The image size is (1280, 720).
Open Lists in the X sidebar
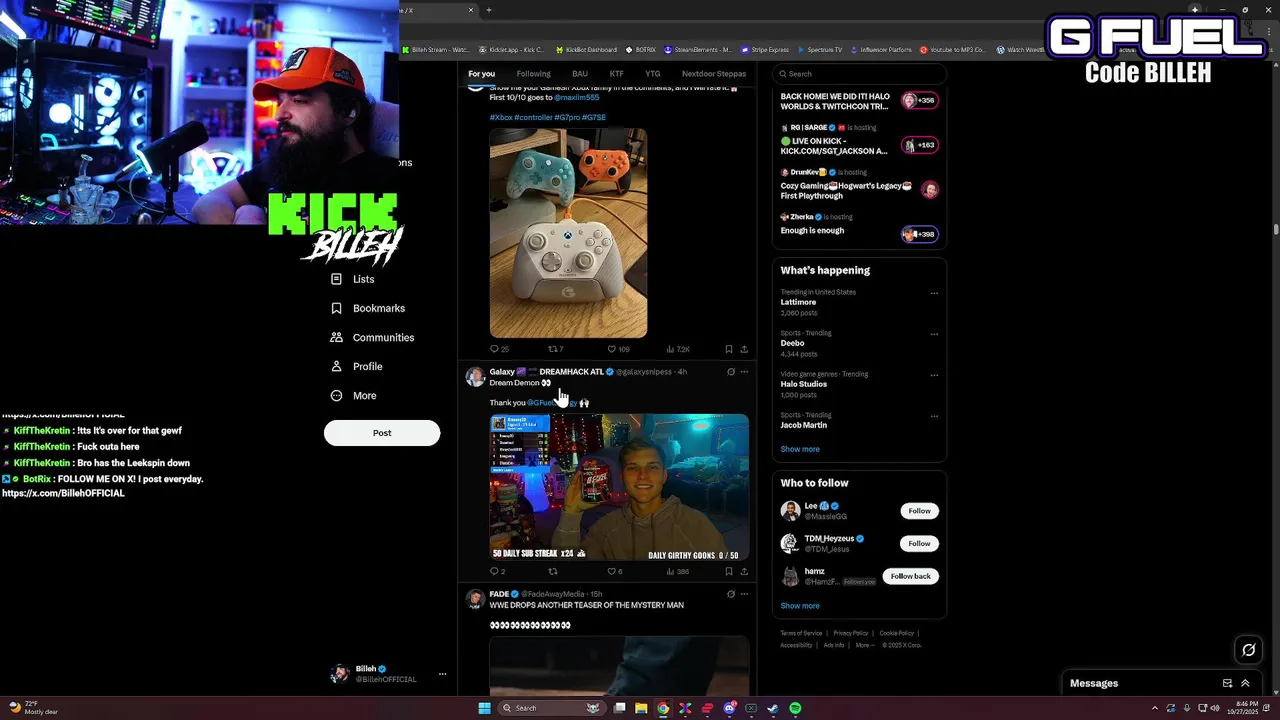(352, 279)
